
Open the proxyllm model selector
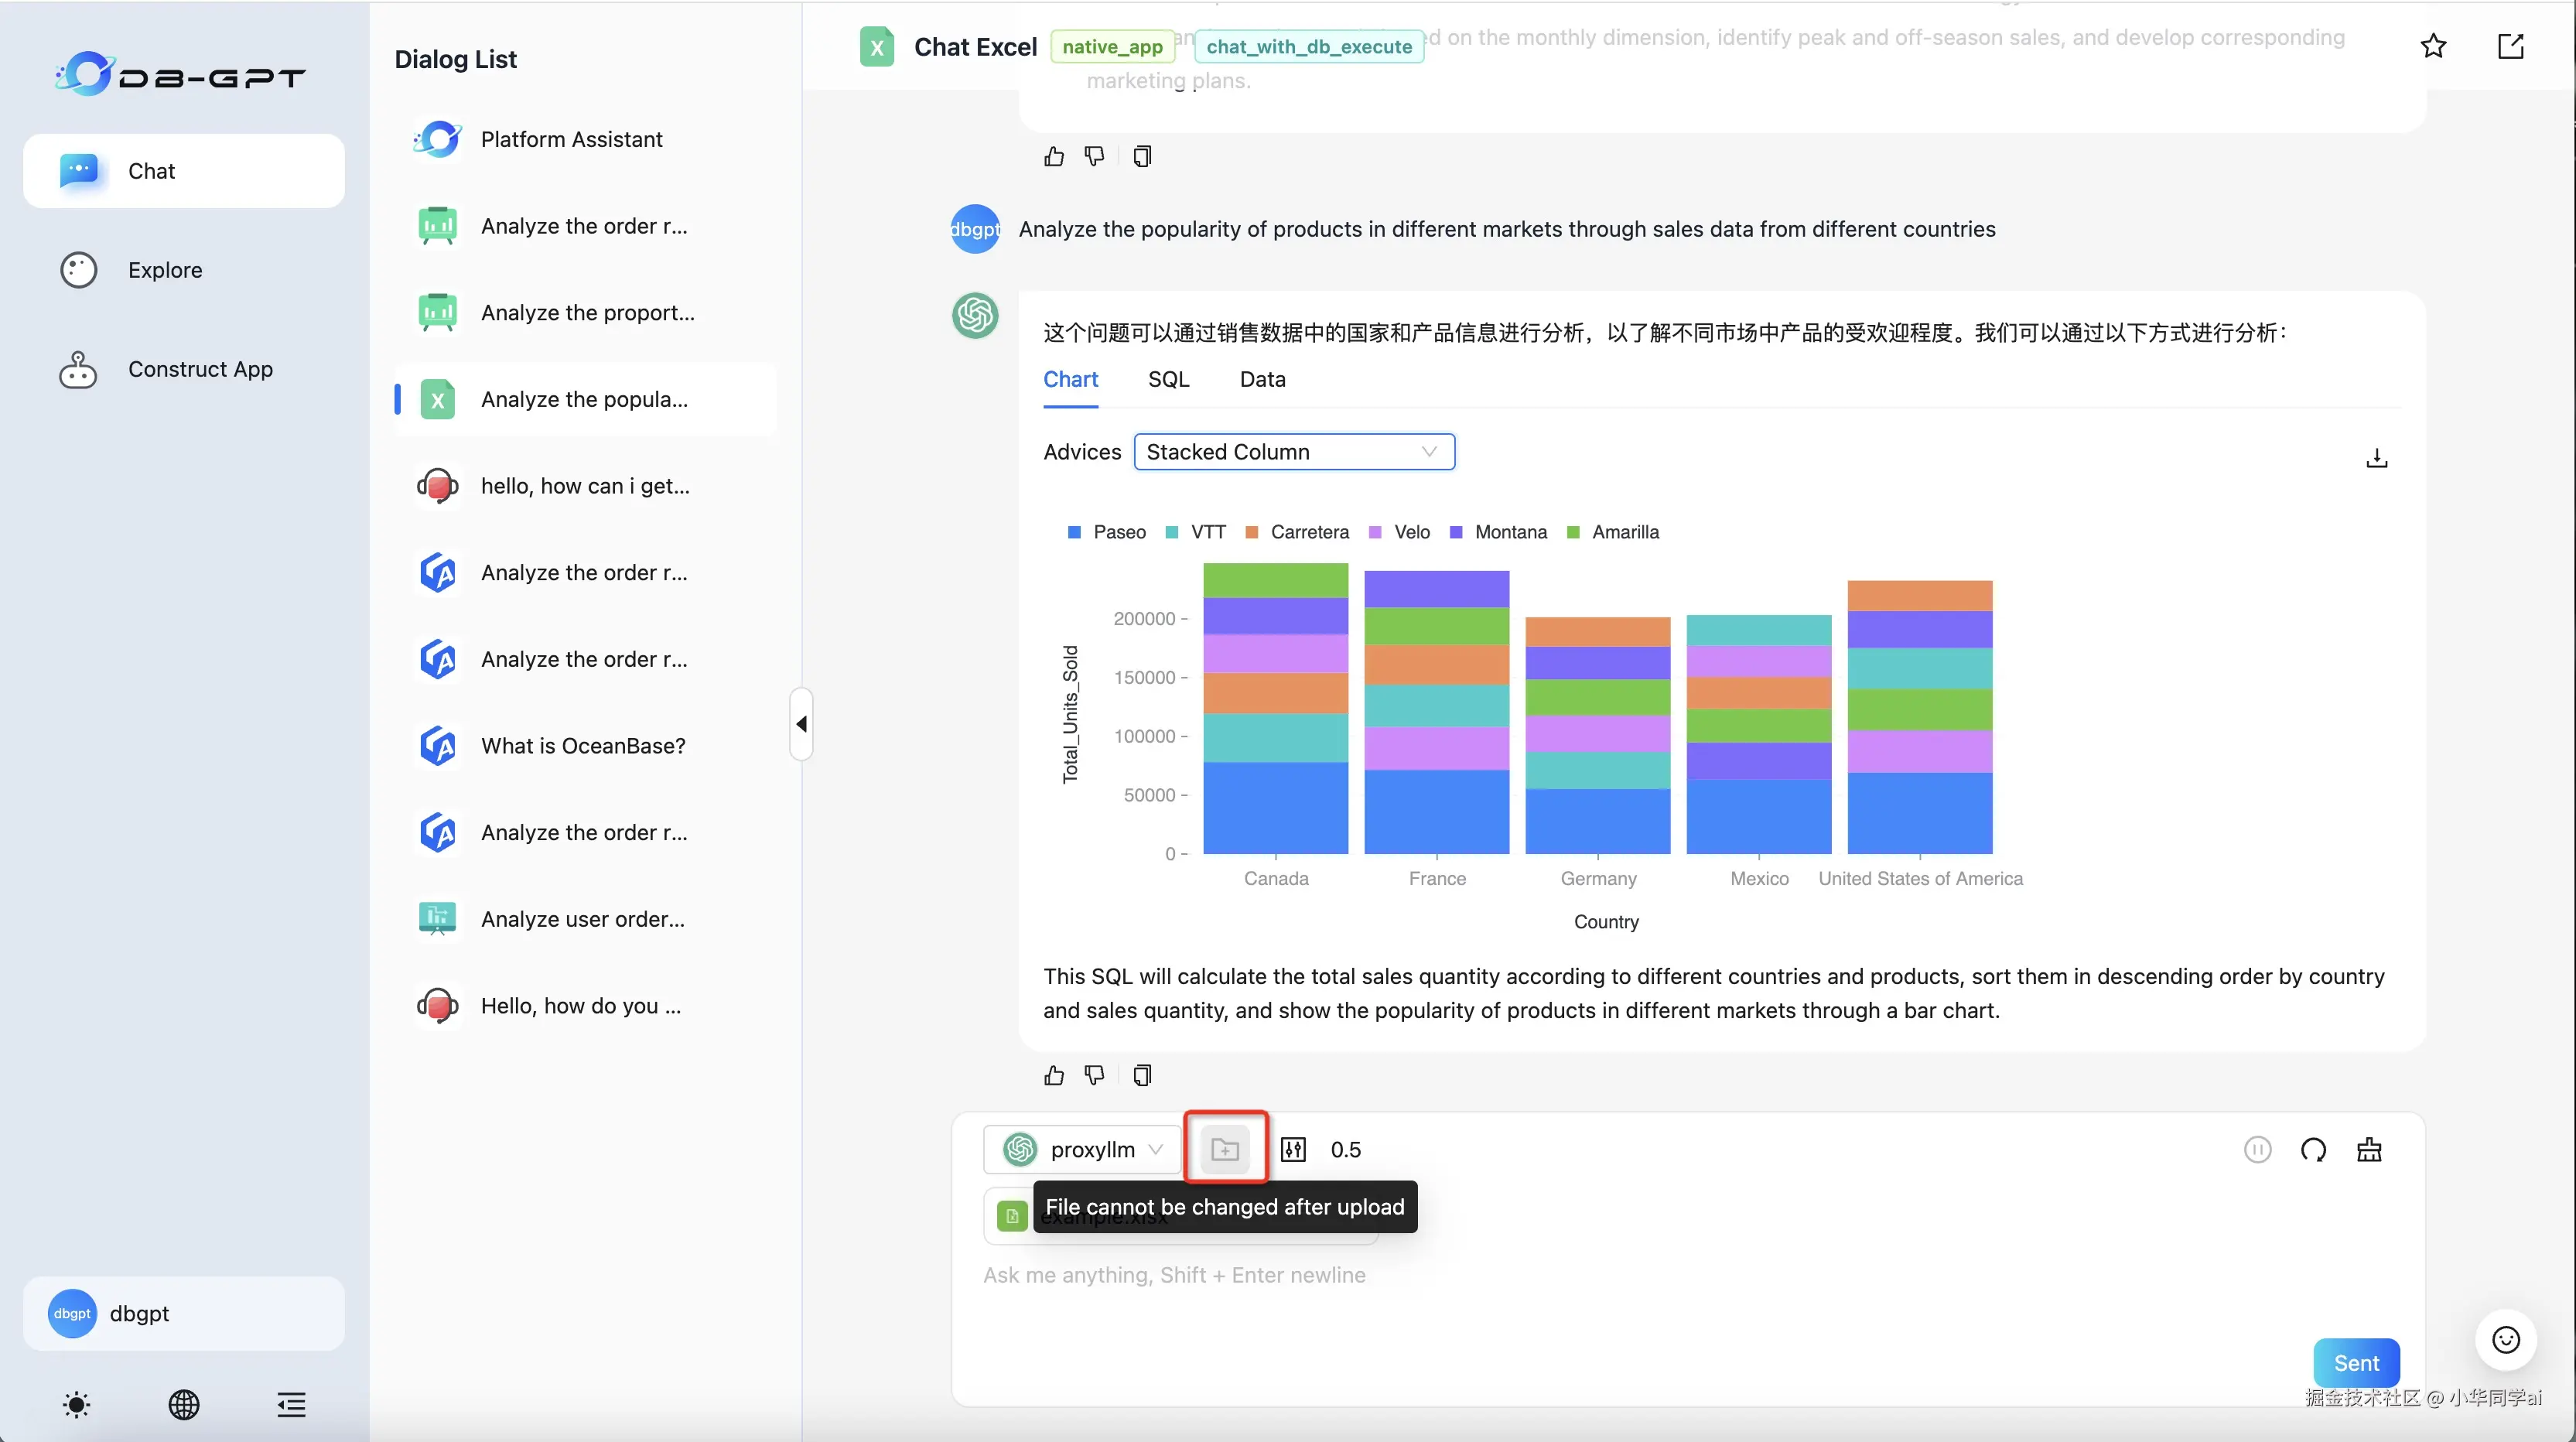click(x=1081, y=1149)
